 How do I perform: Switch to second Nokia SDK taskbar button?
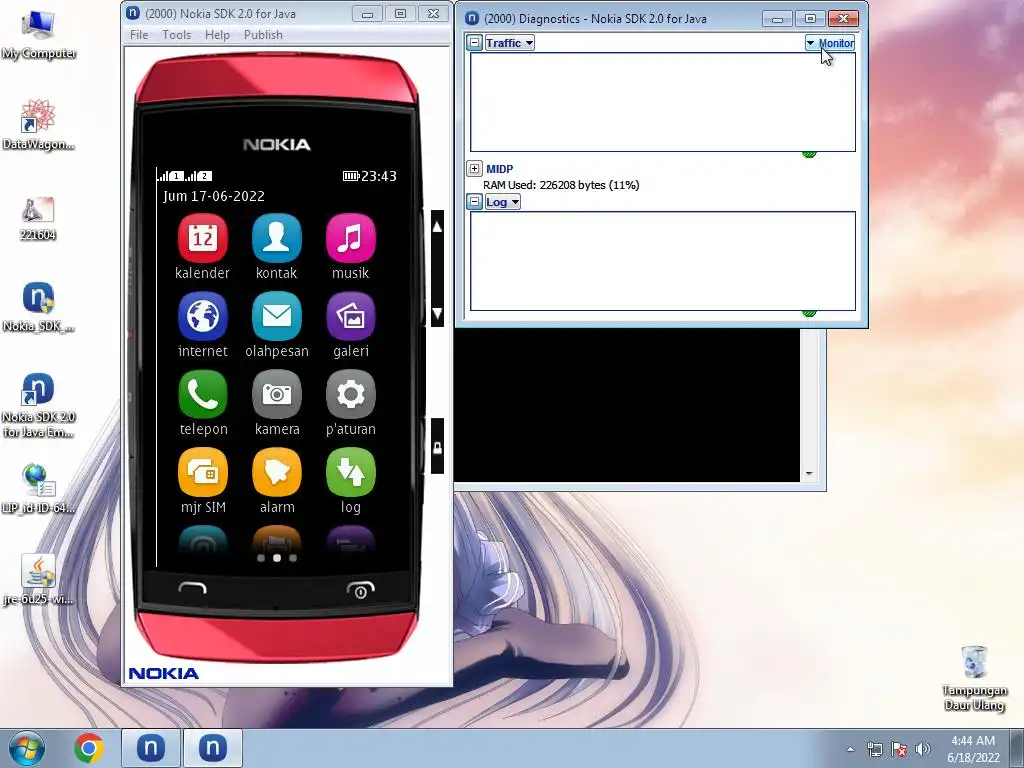coord(213,748)
